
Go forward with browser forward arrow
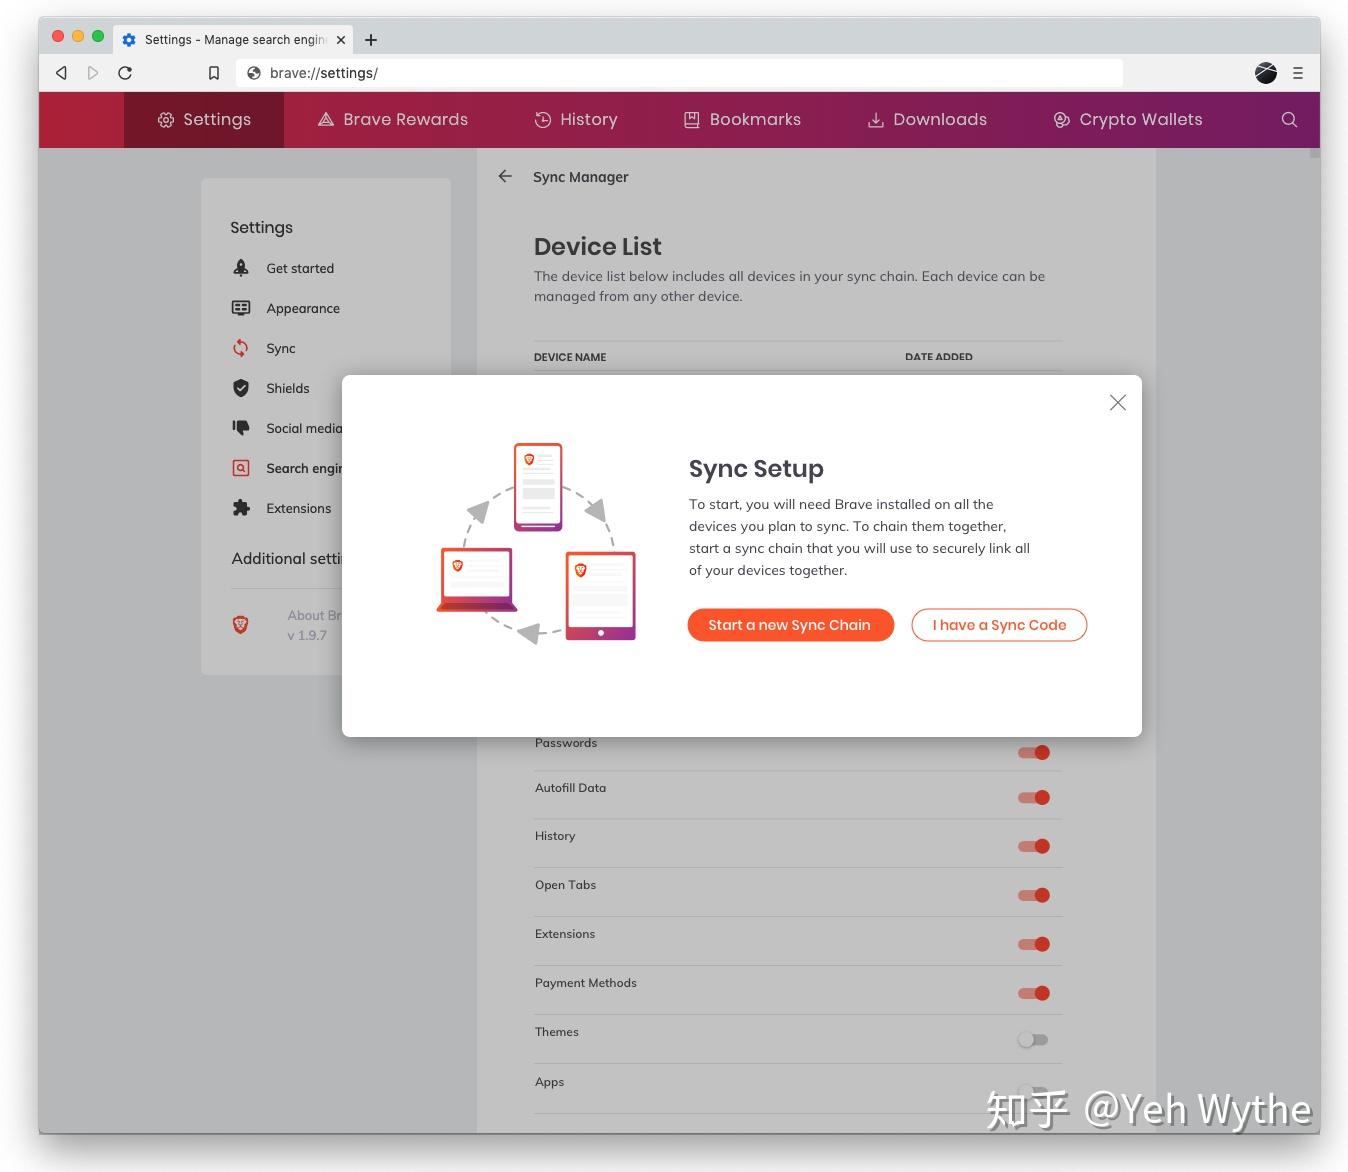(93, 73)
